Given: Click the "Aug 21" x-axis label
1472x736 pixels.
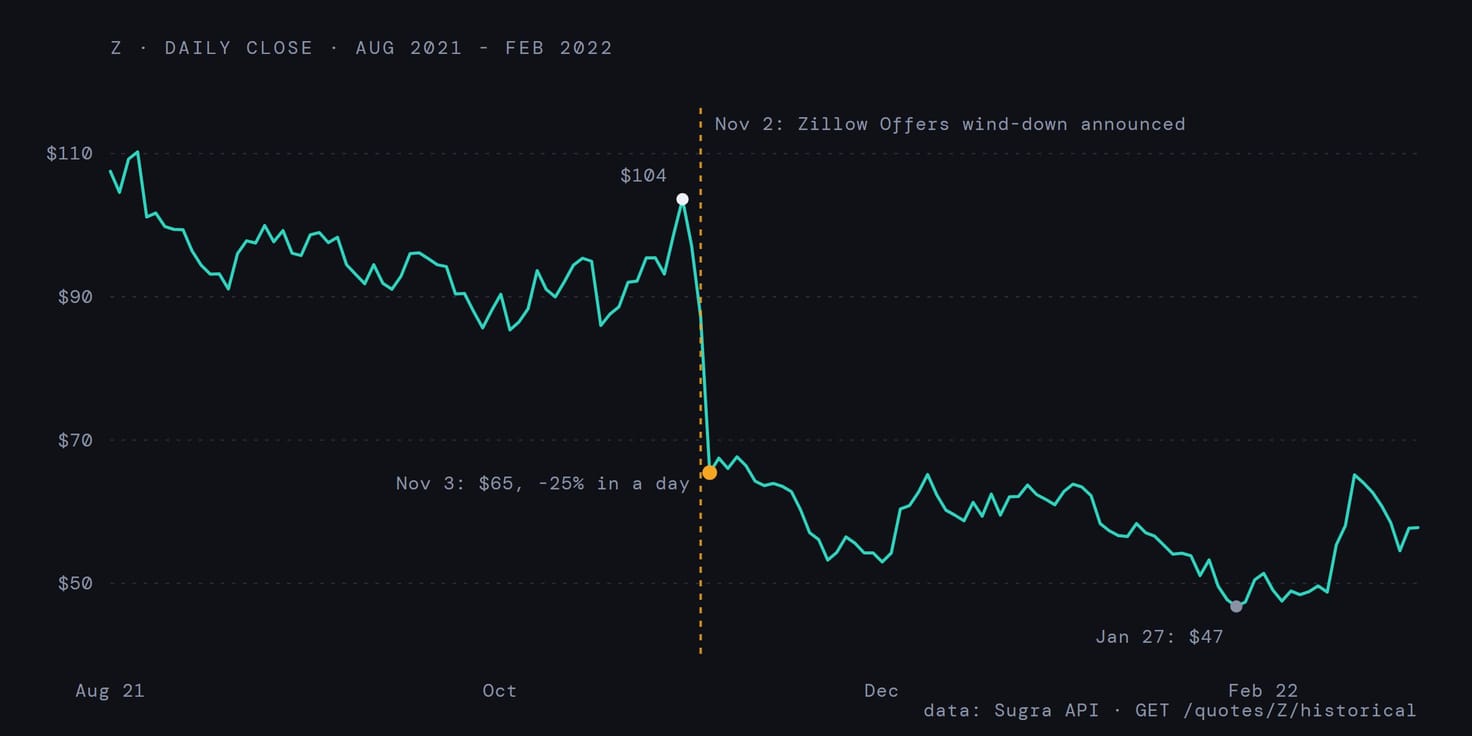Looking at the screenshot, I should click(x=110, y=691).
